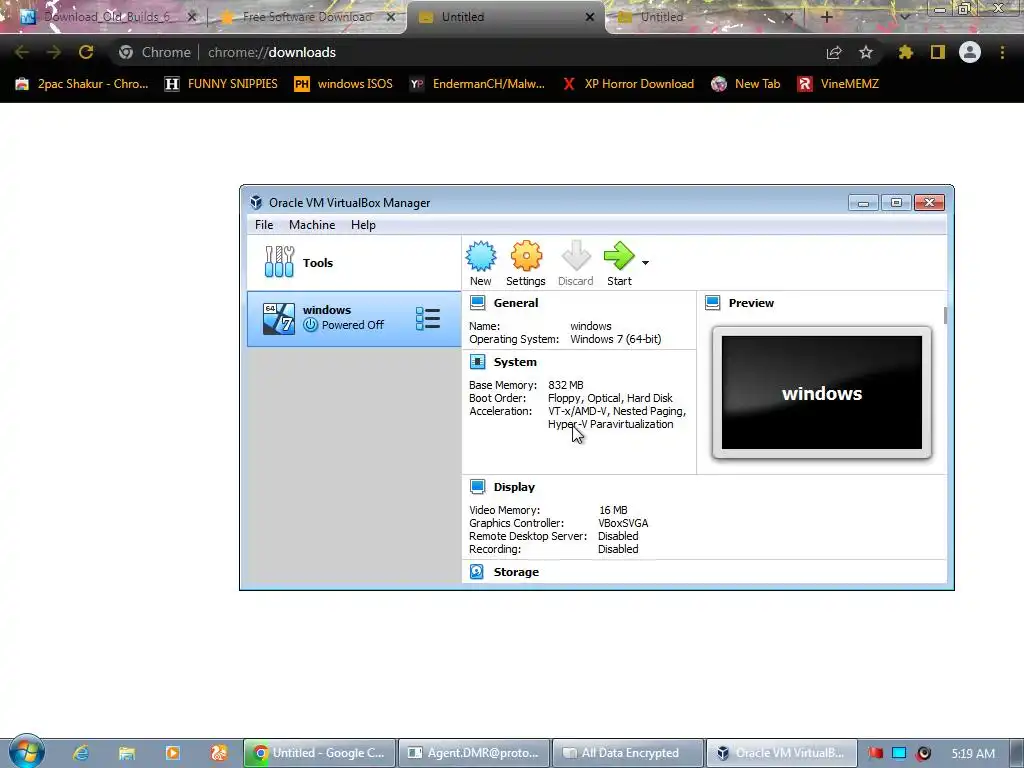This screenshot has width=1024, height=768.
Task: Open the FUNNY SNIPPIES bookmark
Action: coord(221,84)
